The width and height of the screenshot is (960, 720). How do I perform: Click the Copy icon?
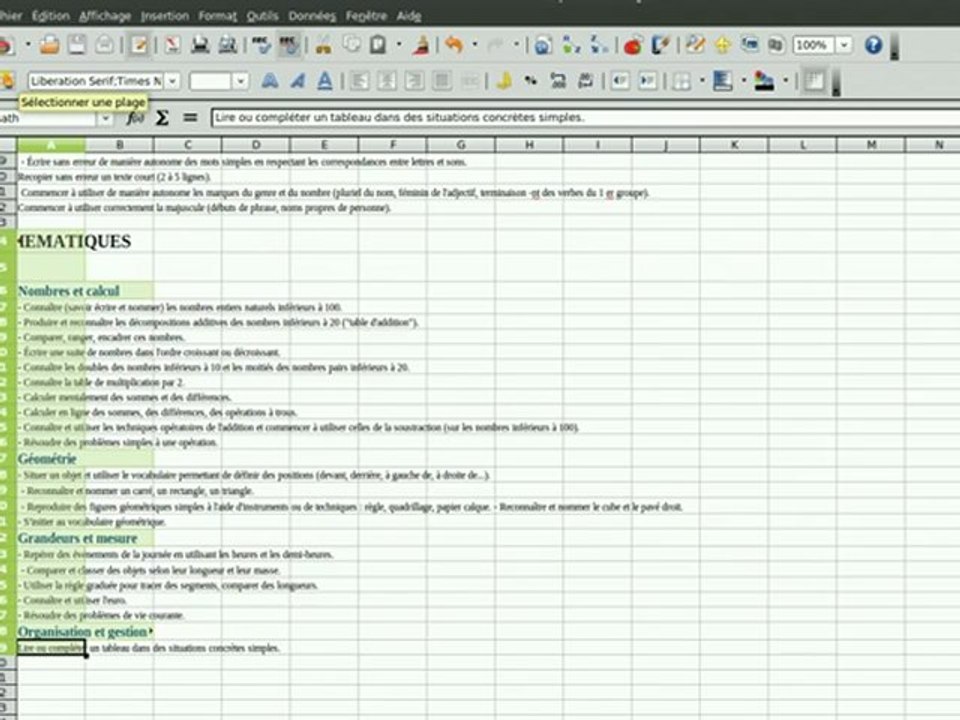(x=351, y=45)
